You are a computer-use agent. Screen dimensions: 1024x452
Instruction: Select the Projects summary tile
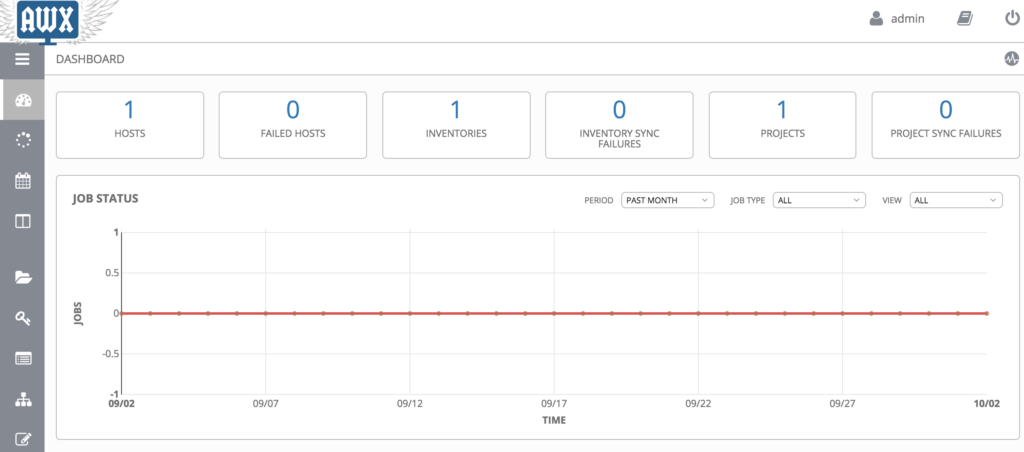[x=782, y=124]
